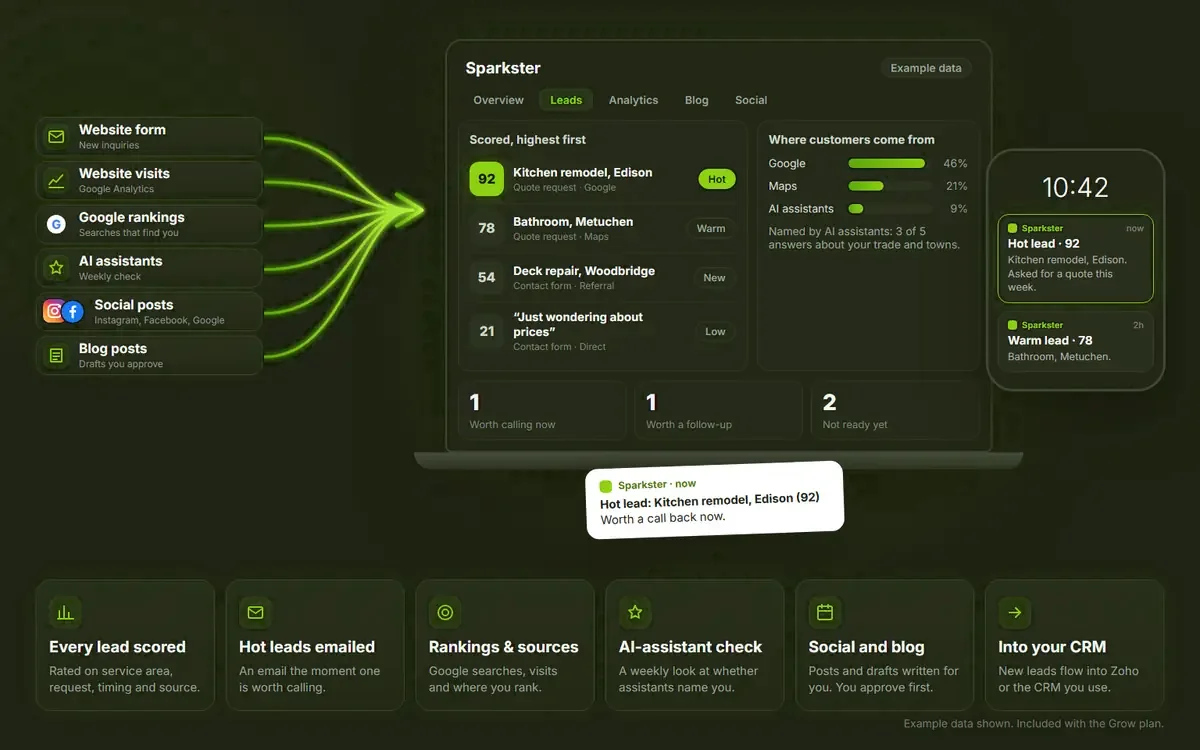This screenshot has height=750, width=1200.
Task: Open the Kitchen remodel, Edison lead
Action: (x=602, y=179)
